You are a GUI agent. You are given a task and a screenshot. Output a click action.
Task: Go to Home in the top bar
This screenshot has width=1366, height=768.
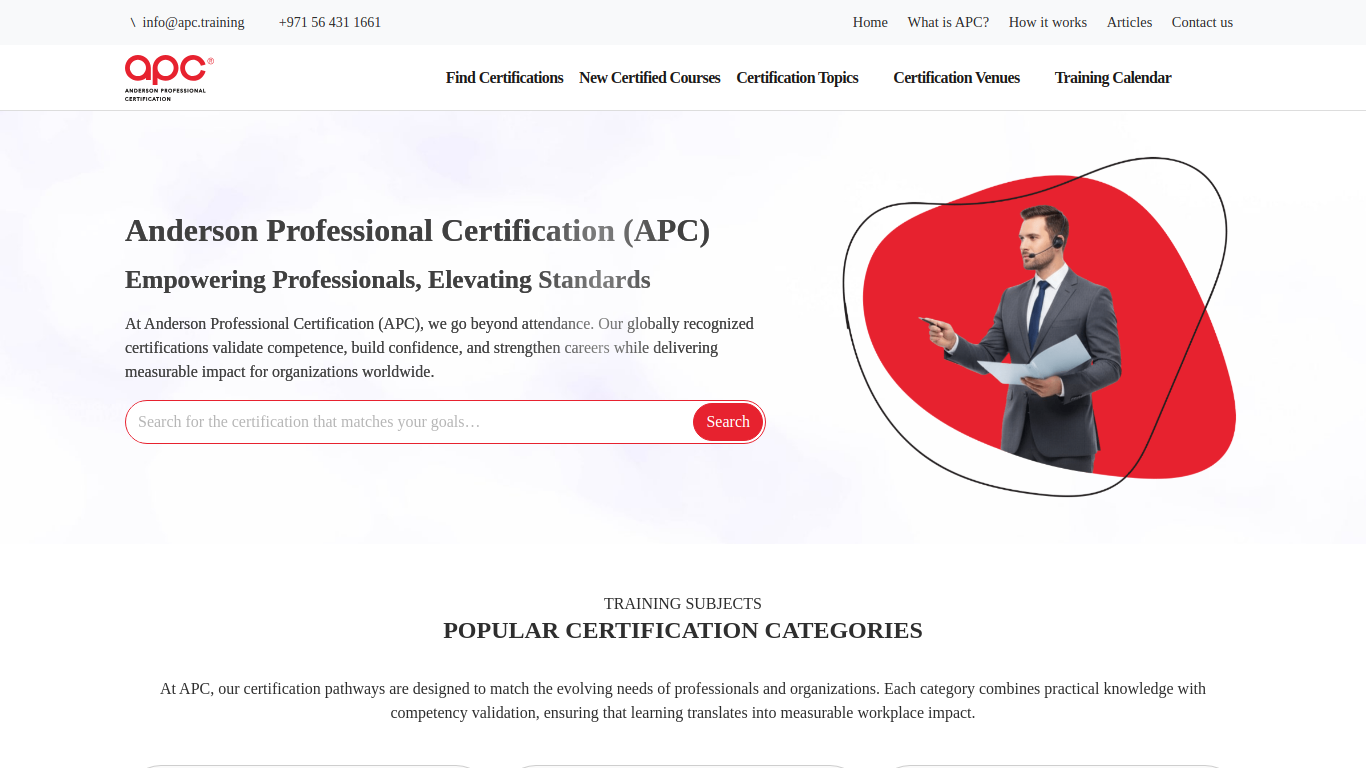tap(870, 22)
